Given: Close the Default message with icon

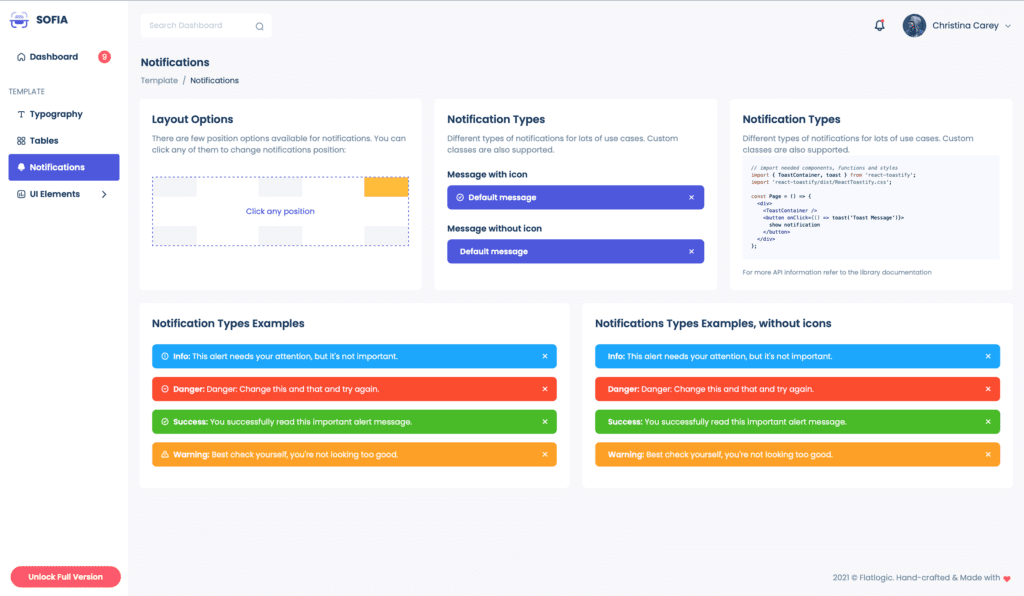Looking at the screenshot, I should [692, 197].
